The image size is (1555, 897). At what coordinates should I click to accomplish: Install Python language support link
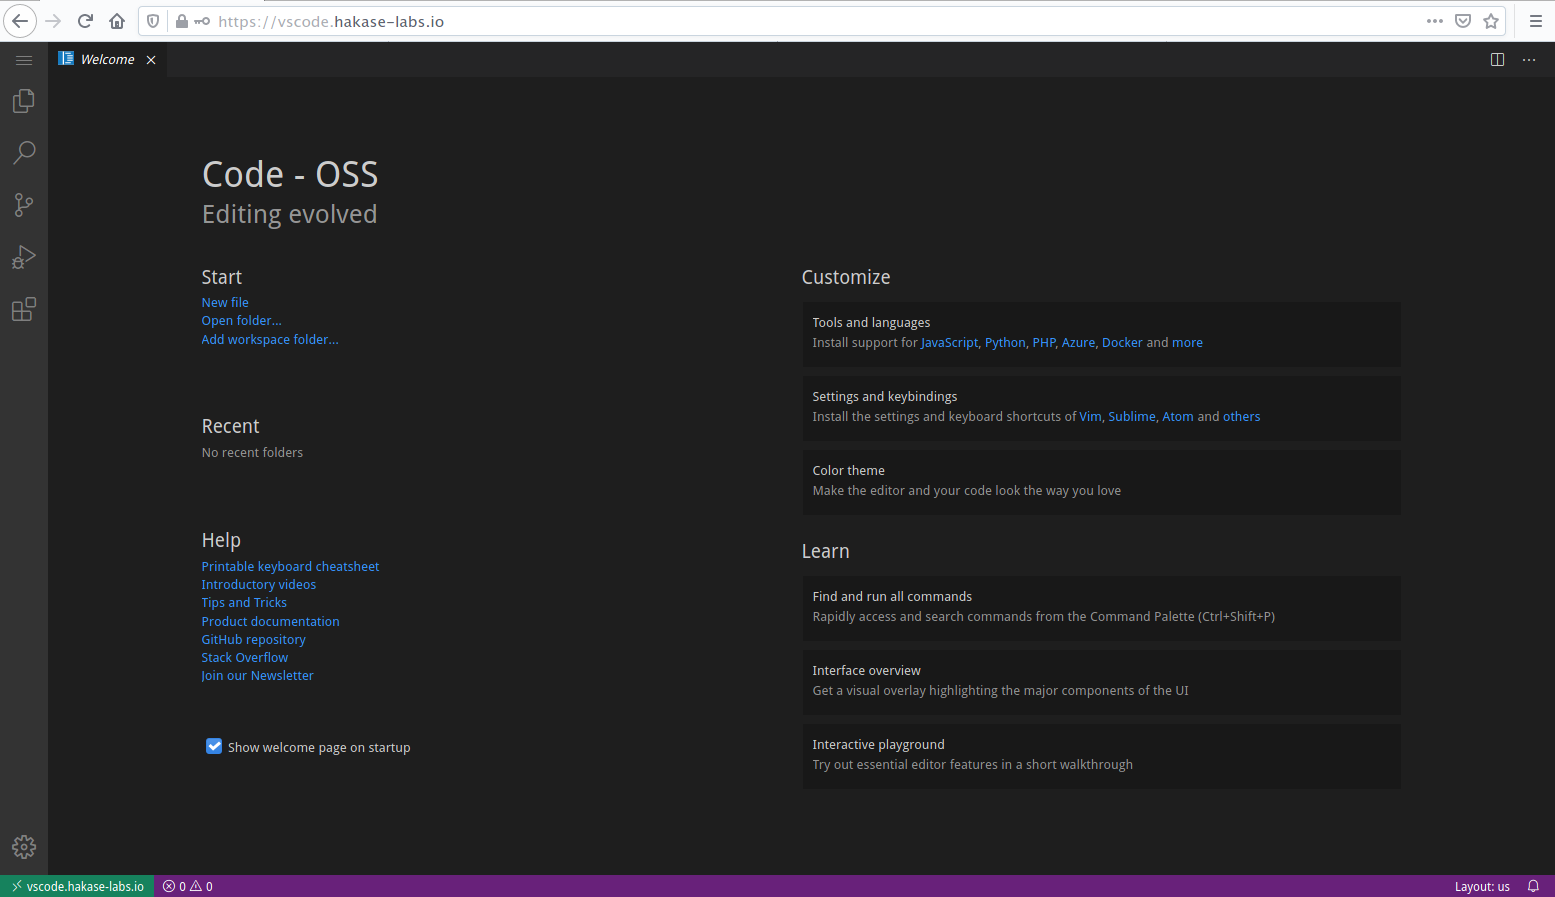(1005, 343)
